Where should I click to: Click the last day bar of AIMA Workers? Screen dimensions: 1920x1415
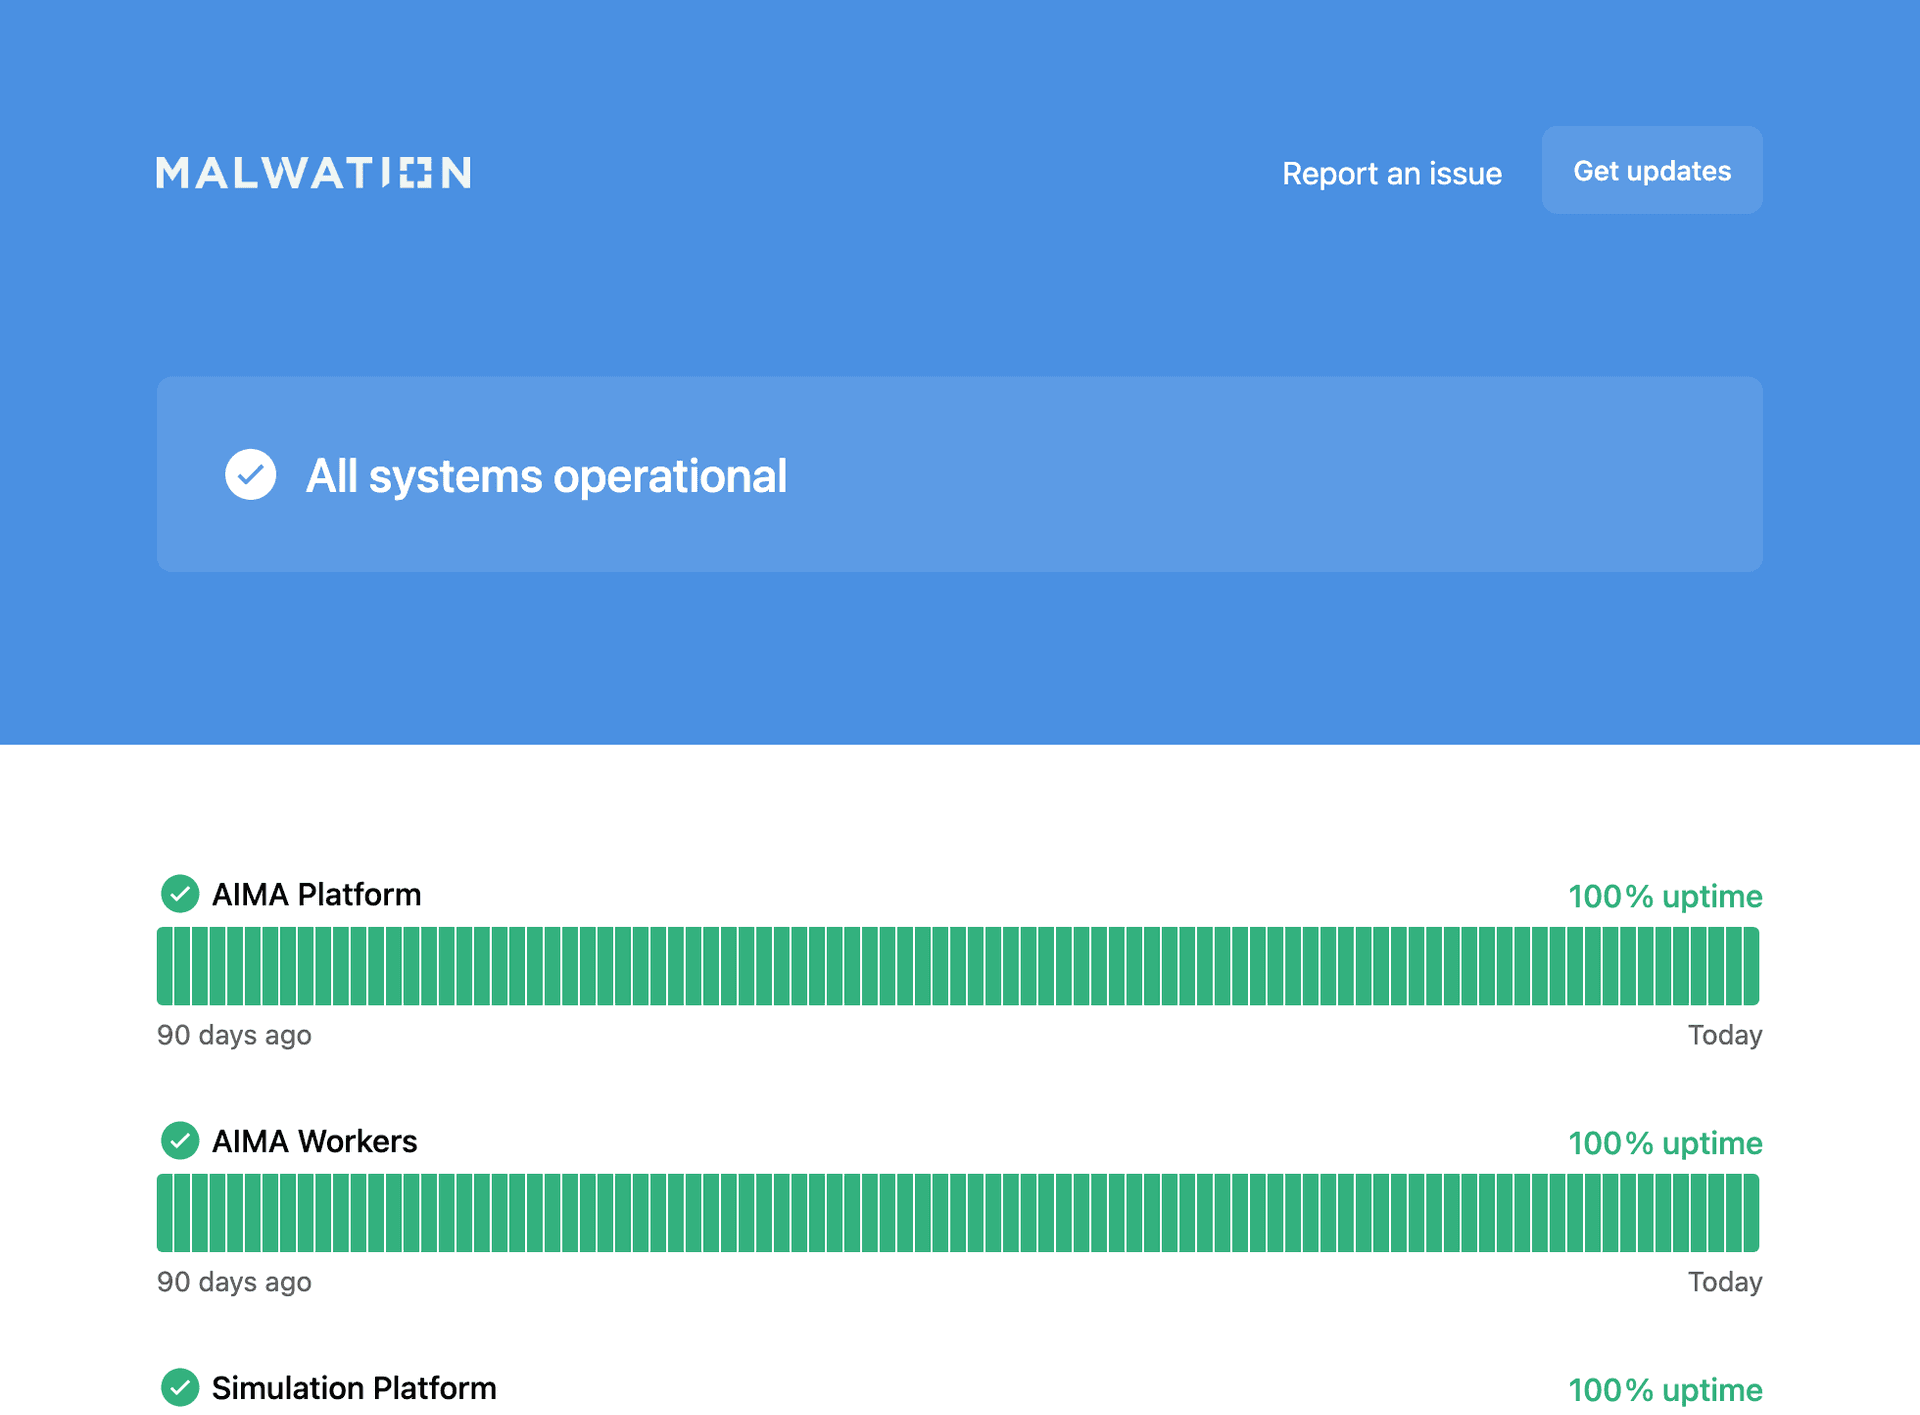tap(1751, 1213)
